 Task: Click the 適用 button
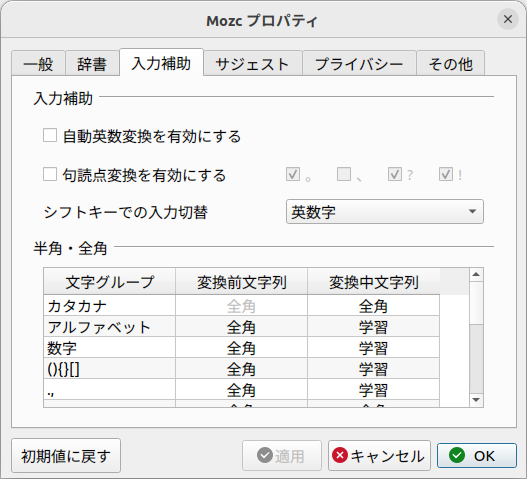coord(282,455)
